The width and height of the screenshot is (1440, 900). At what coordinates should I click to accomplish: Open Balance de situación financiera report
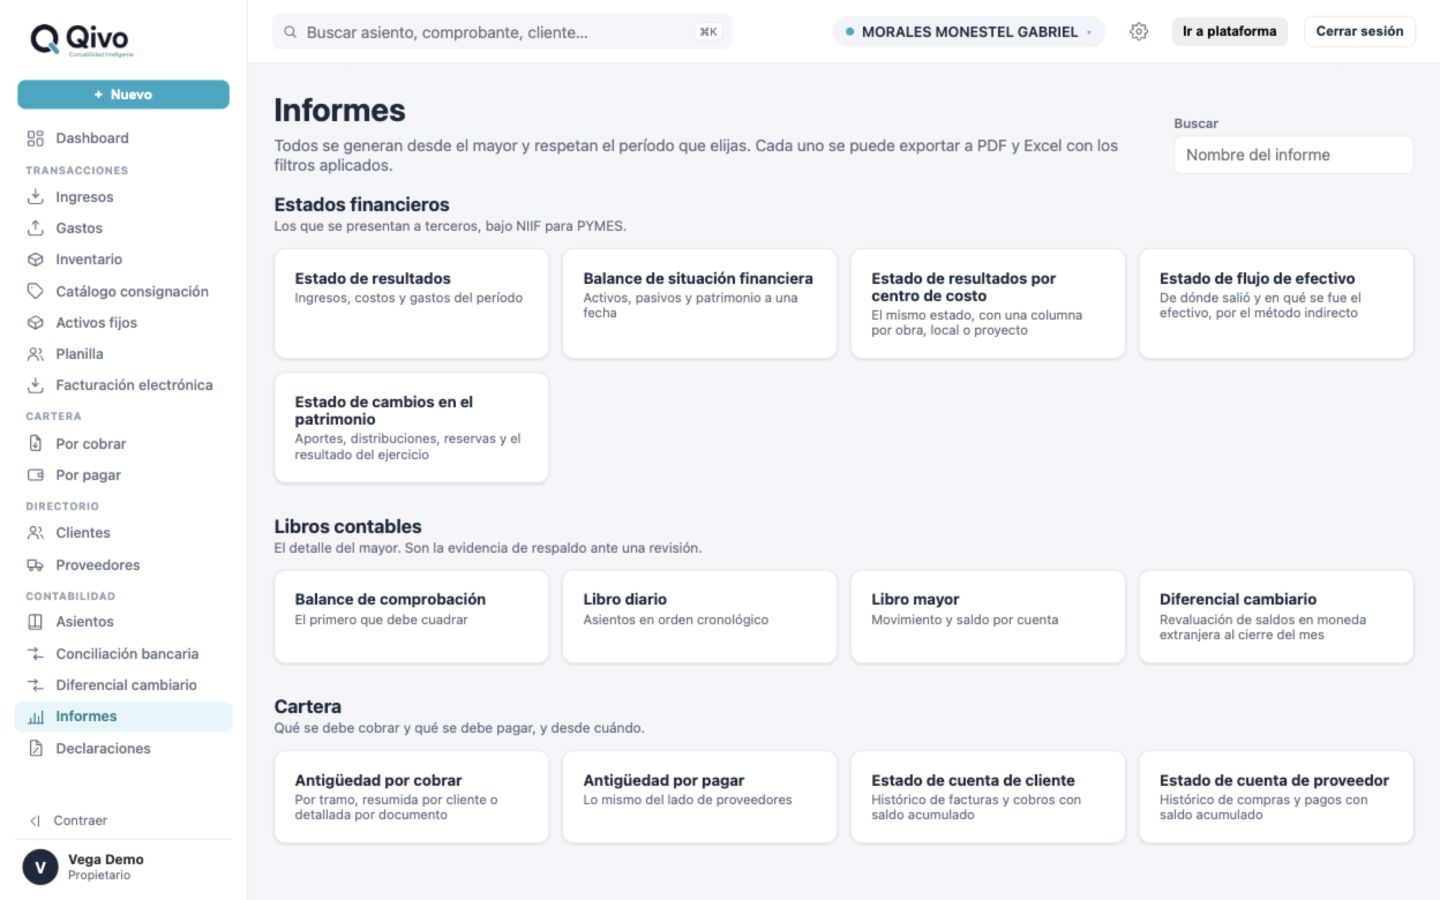pyautogui.click(x=699, y=304)
